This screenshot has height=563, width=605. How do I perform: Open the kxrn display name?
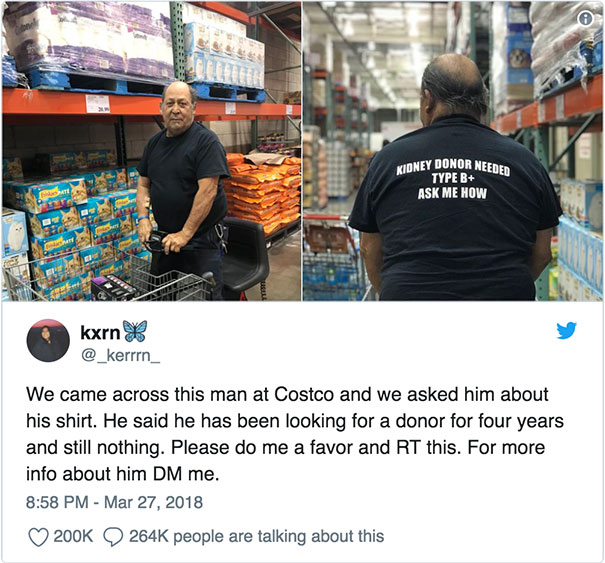(100, 332)
